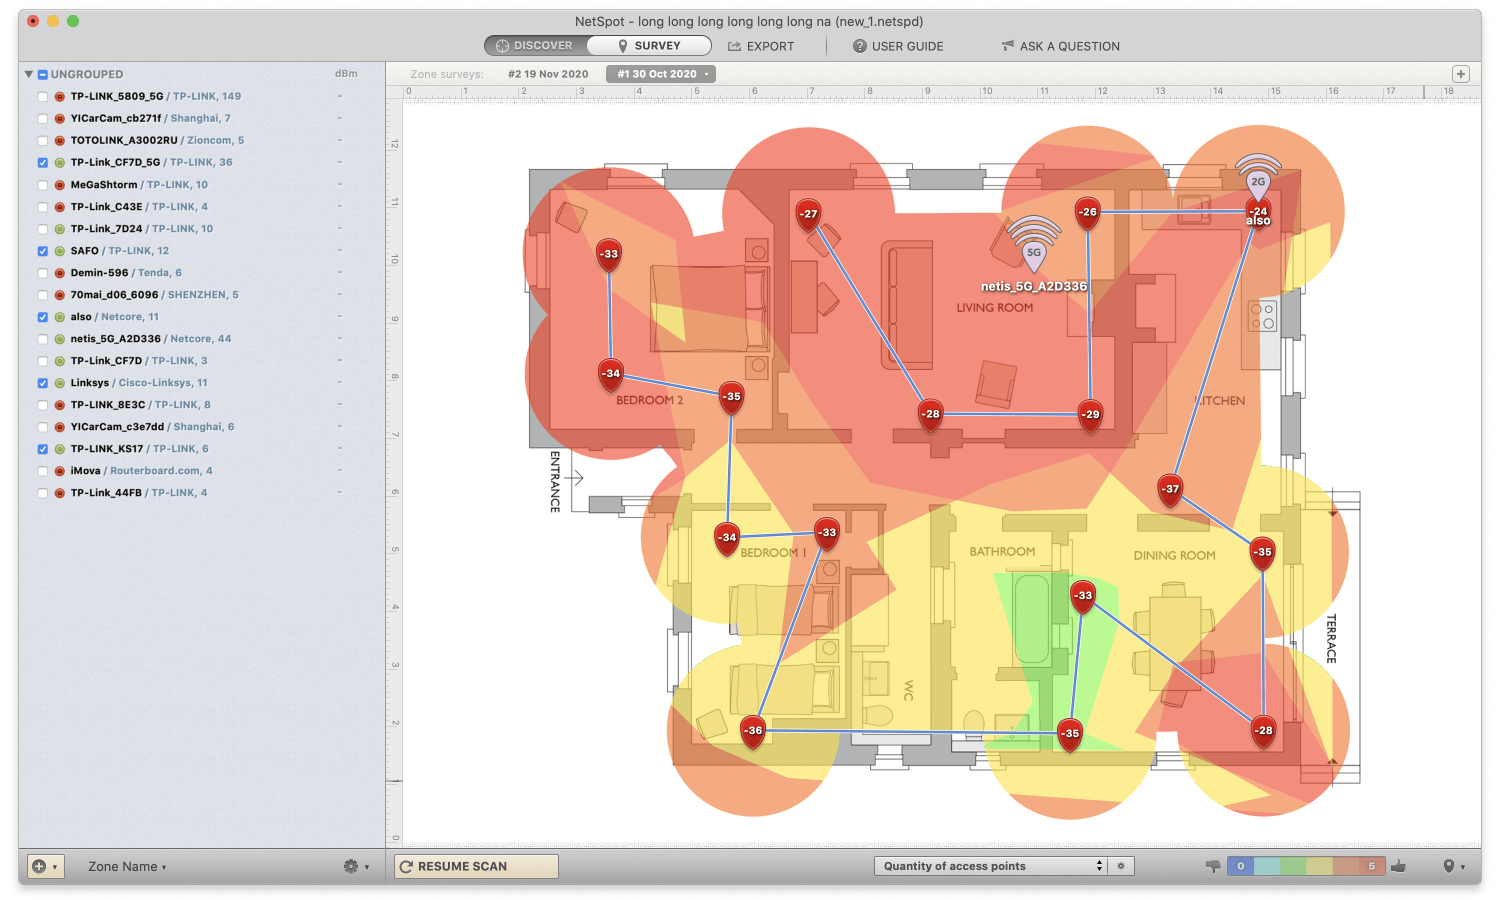Select the -37 measurement point near Kitchen
This screenshot has width=1500, height=900.
click(1170, 489)
